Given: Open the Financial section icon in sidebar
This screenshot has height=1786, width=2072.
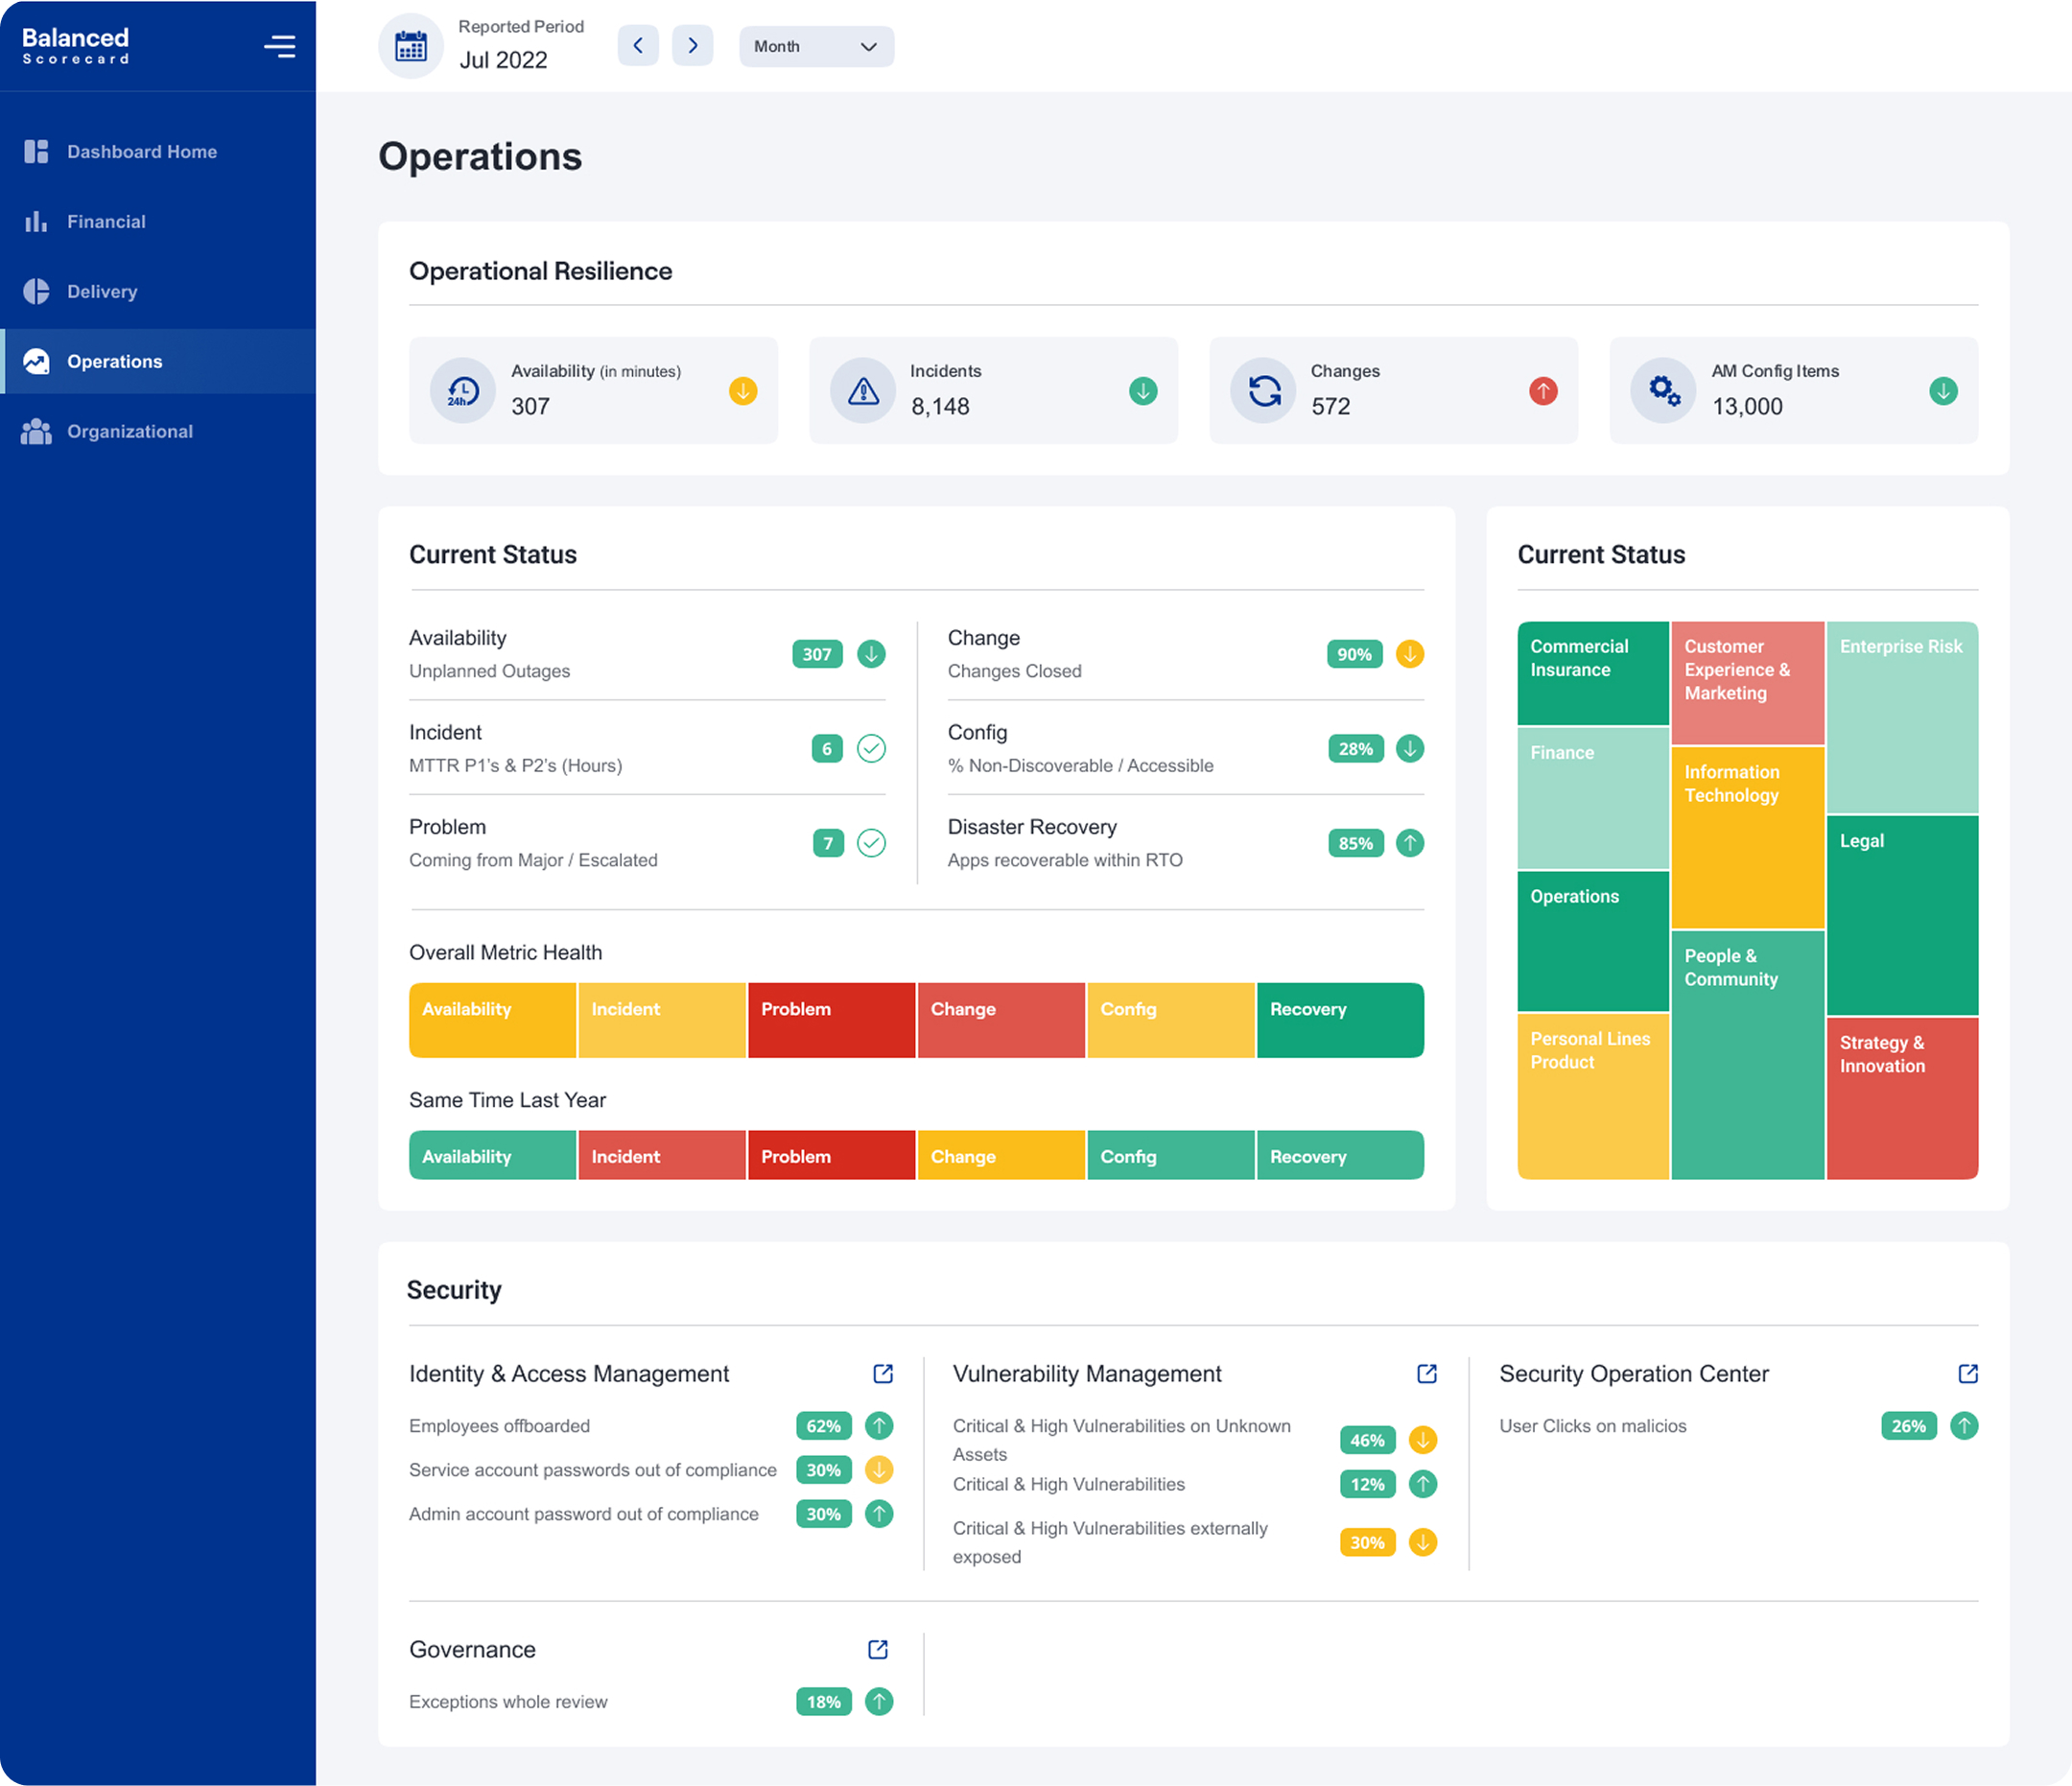Looking at the screenshot, I should [36, 221].
